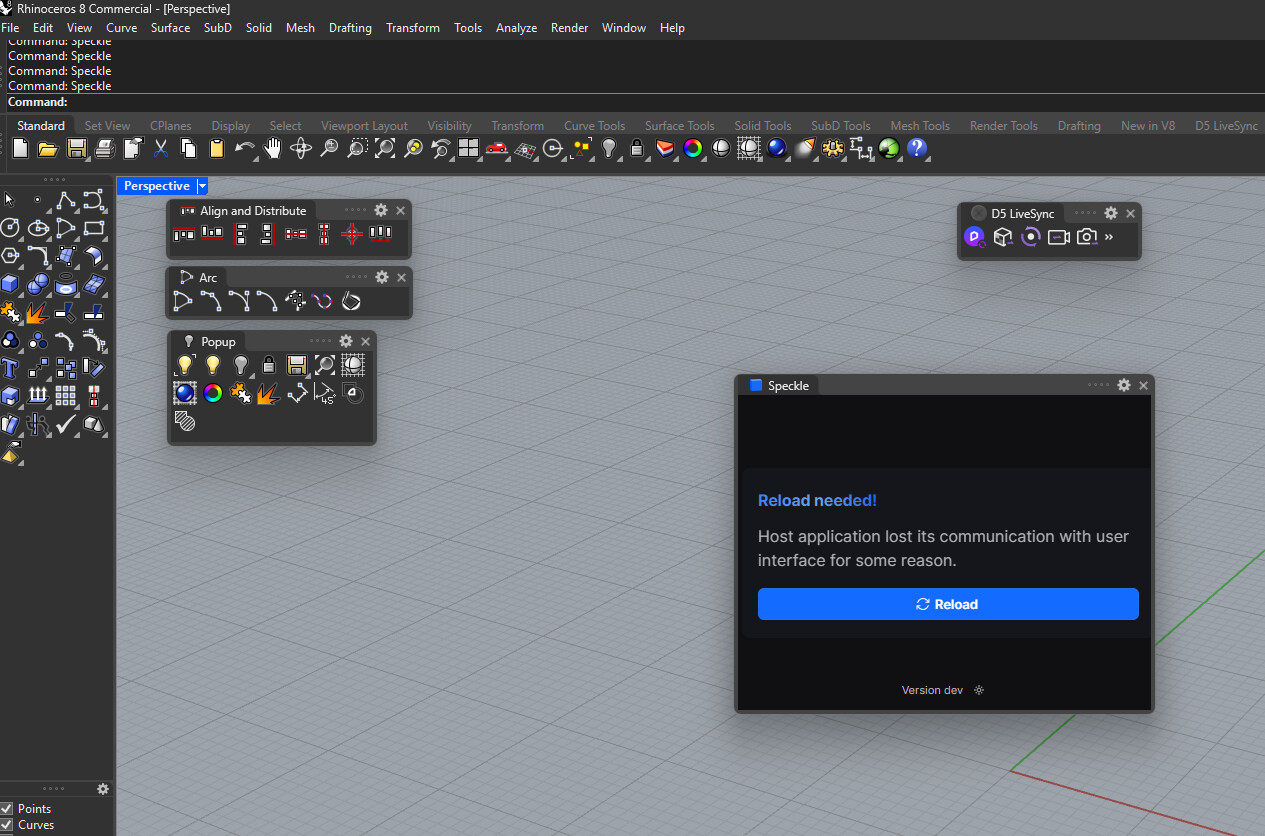Viewport: 1265px width, 836px height.
Task: Click the hatch pattern icon in Popup panel
Action: pyautogui.click(x=184, y=421)
